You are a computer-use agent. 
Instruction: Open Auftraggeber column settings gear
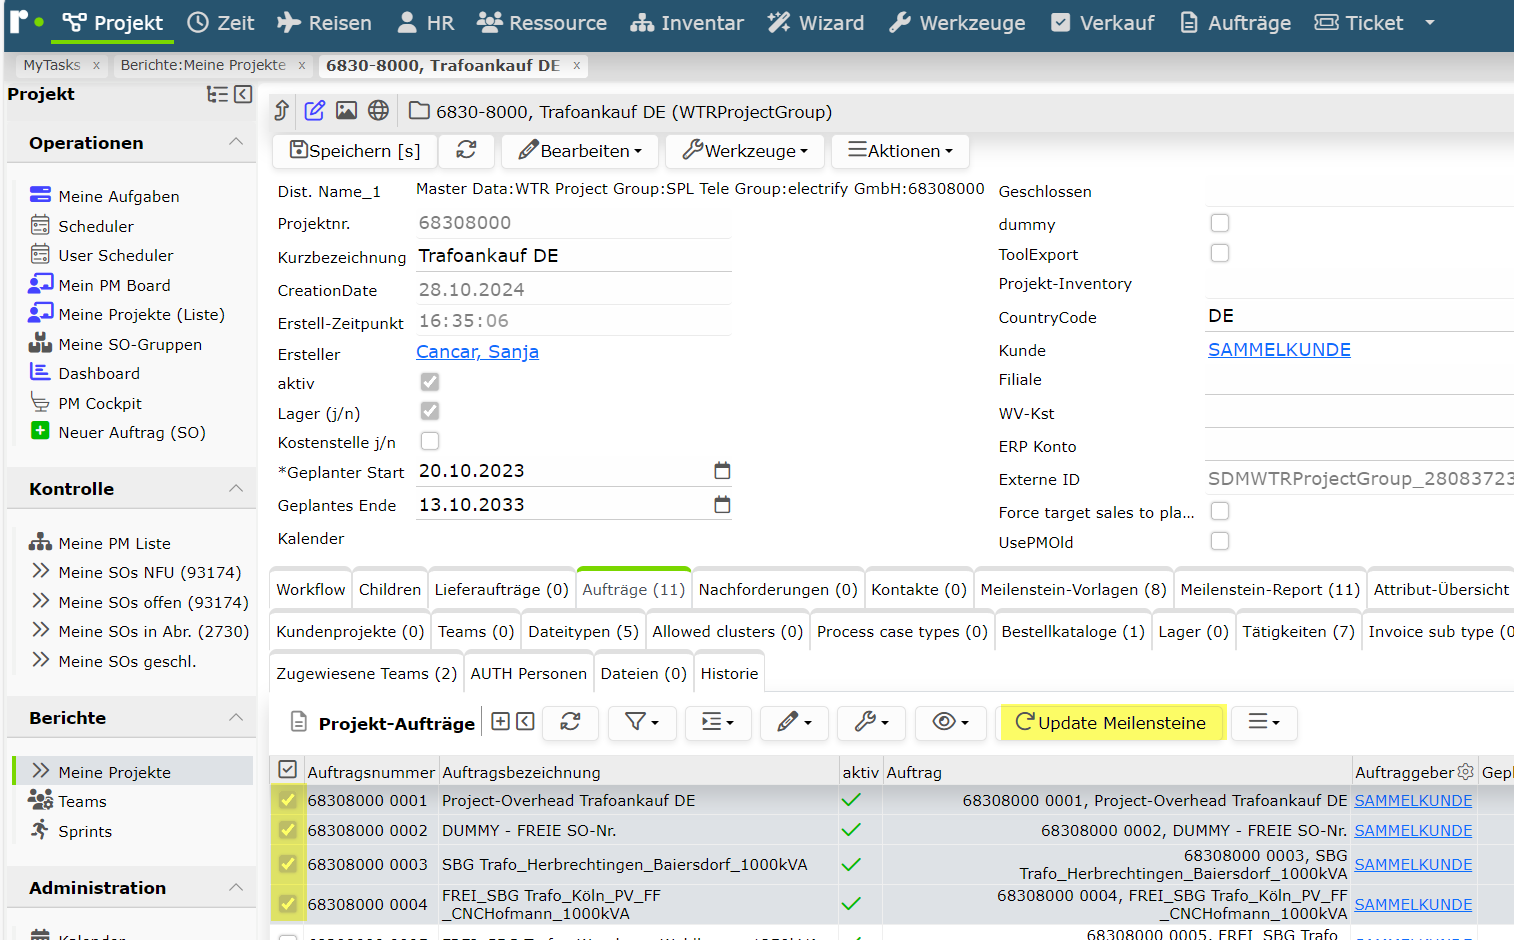(1465, 772)
